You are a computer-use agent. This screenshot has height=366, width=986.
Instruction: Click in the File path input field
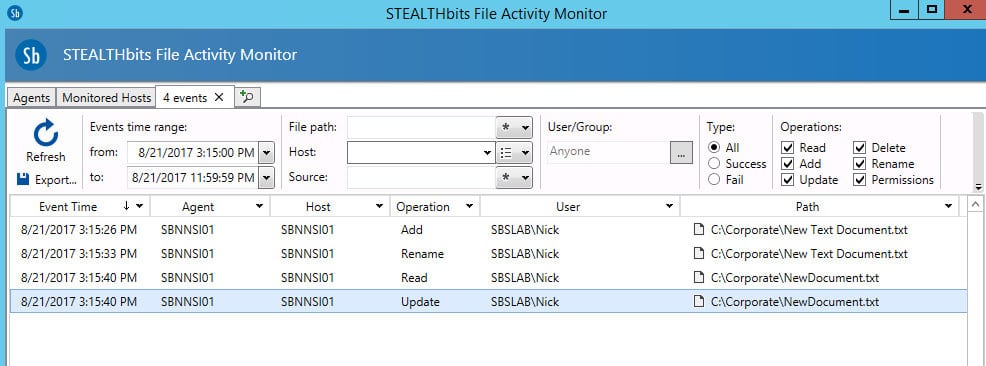tap(421, 128)
